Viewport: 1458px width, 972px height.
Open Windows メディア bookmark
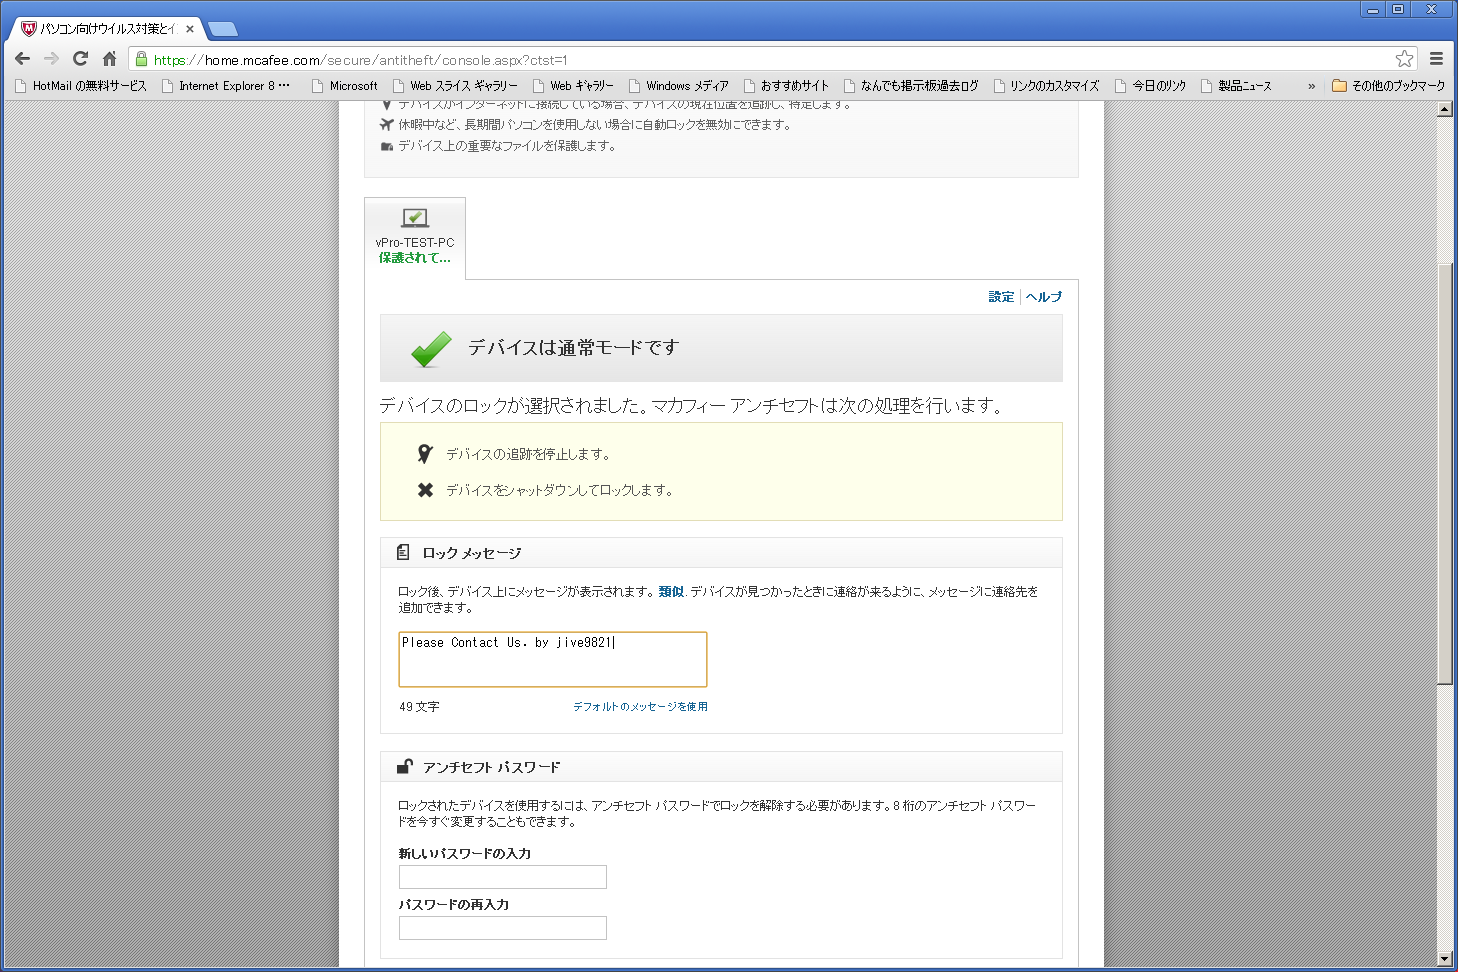pos(679,86)
